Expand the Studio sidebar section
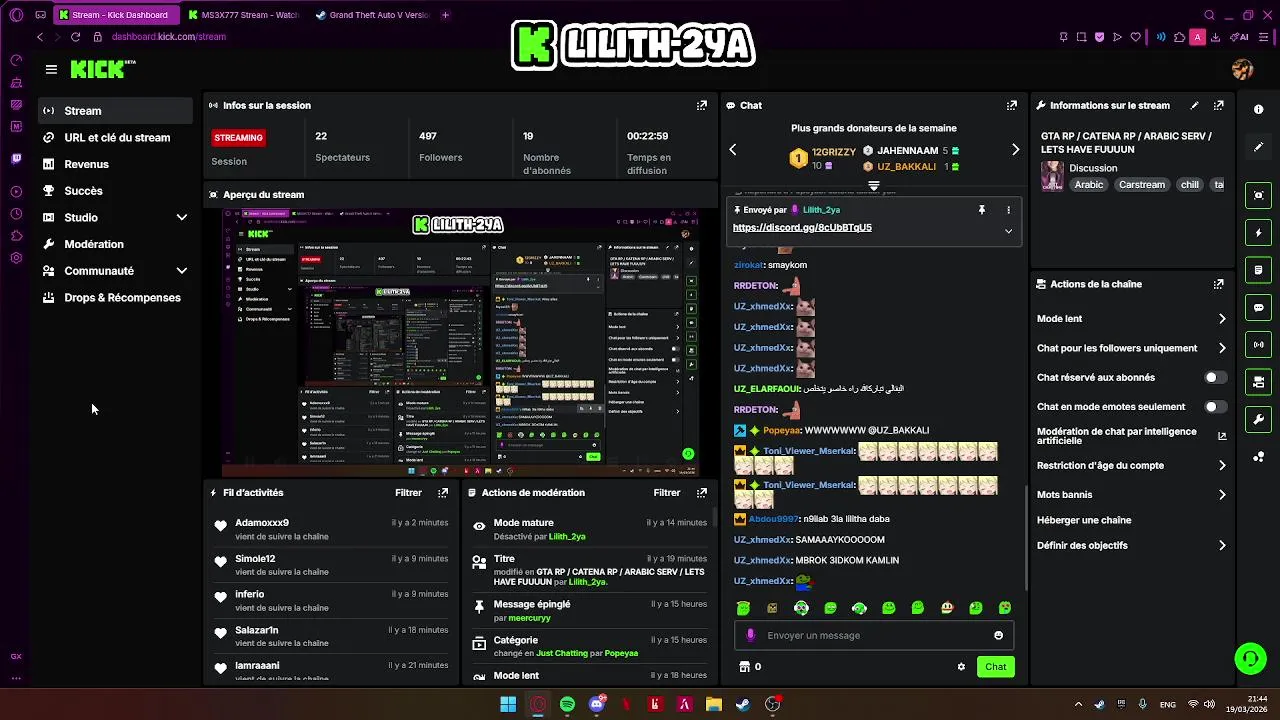 [x=182, y=217]
